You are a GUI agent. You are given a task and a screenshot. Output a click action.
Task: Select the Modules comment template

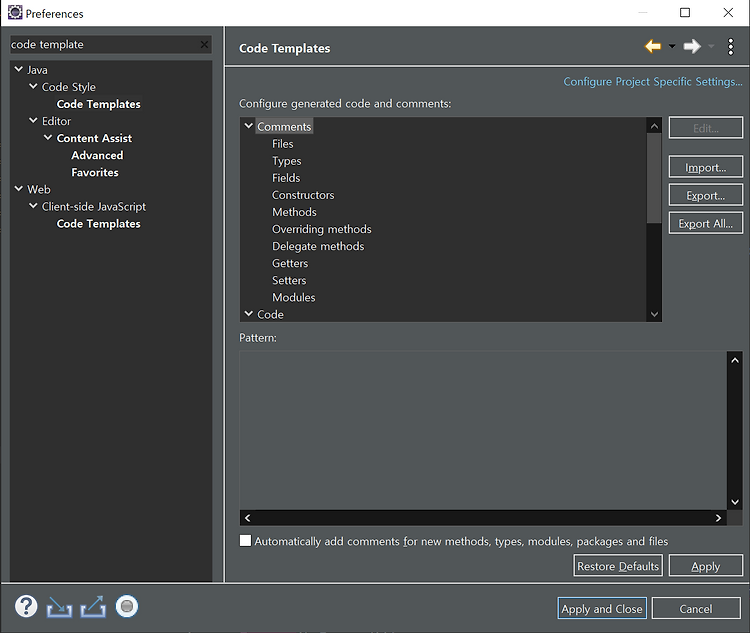click(x=294, y=297)
